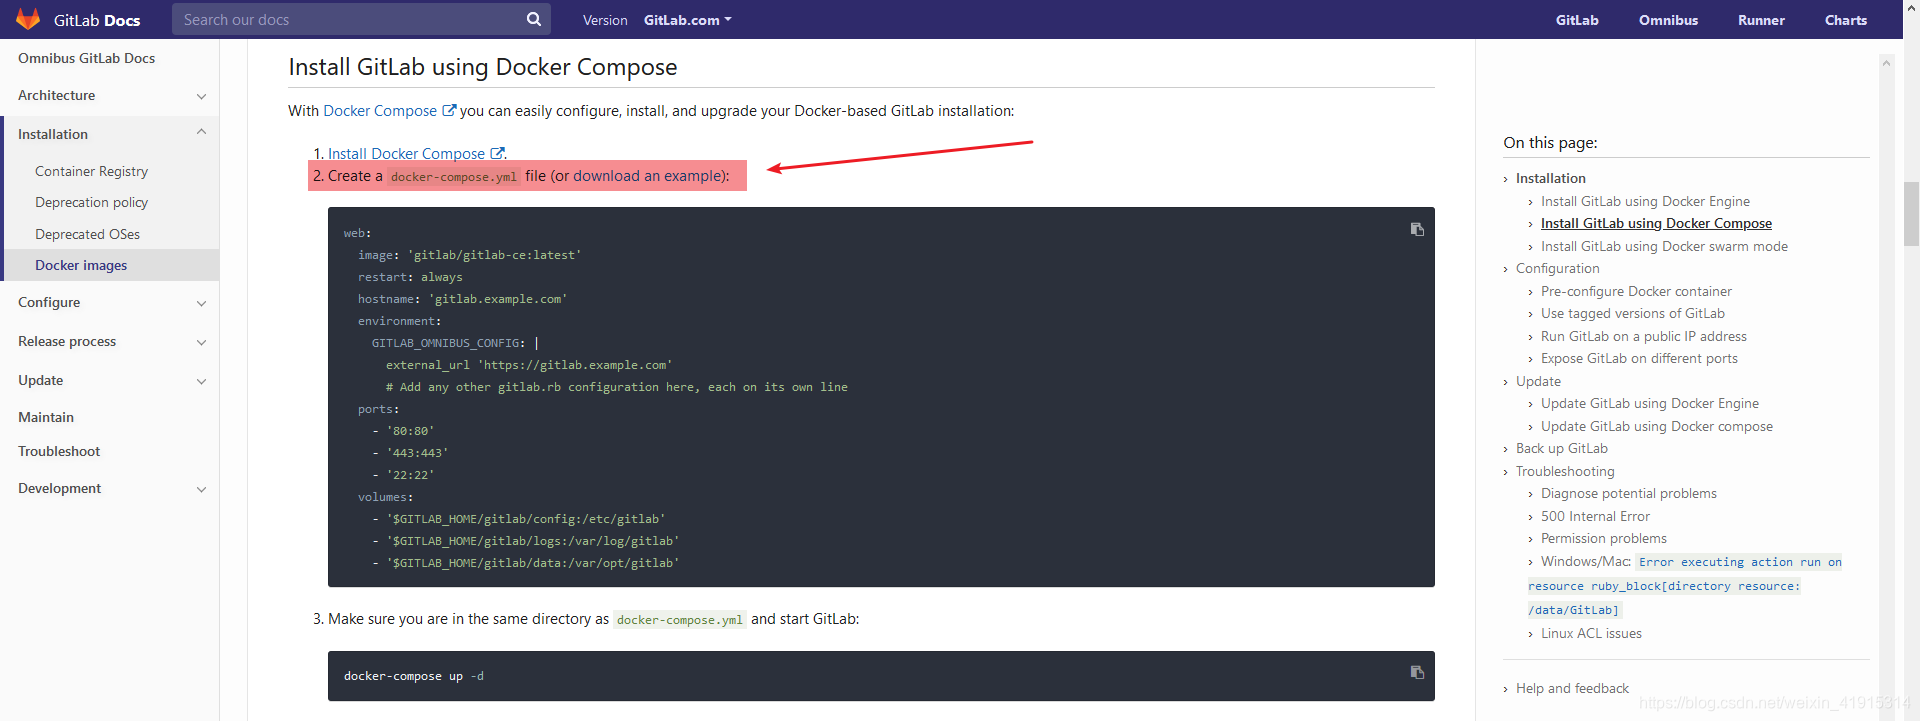Click the GitLab fox logo icon
The height and width of the screenshot is (721, 1920).
point(28,19)
